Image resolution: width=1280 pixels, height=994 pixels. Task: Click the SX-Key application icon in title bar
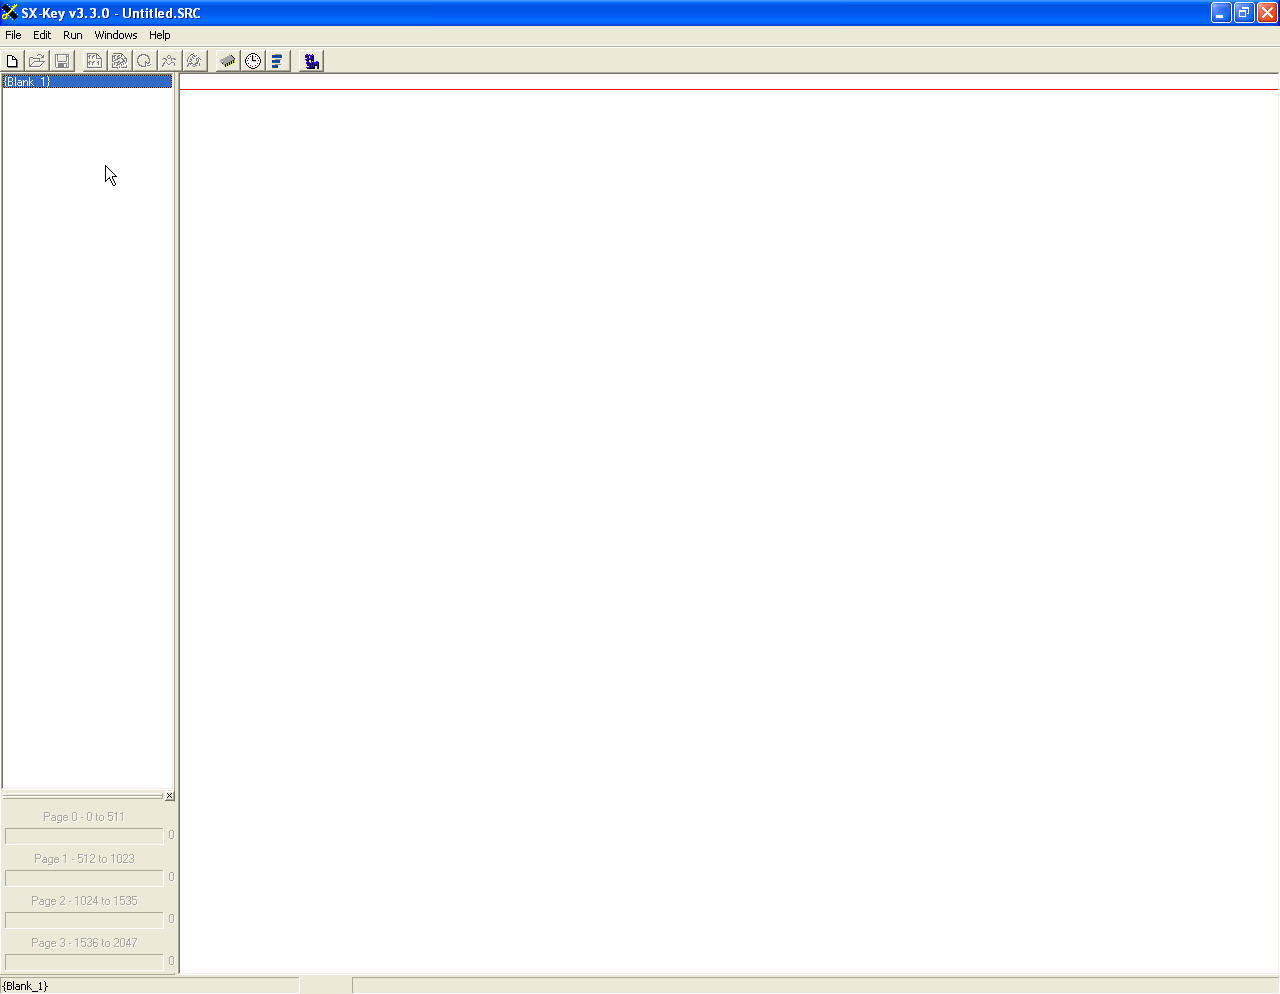point(10,13)
